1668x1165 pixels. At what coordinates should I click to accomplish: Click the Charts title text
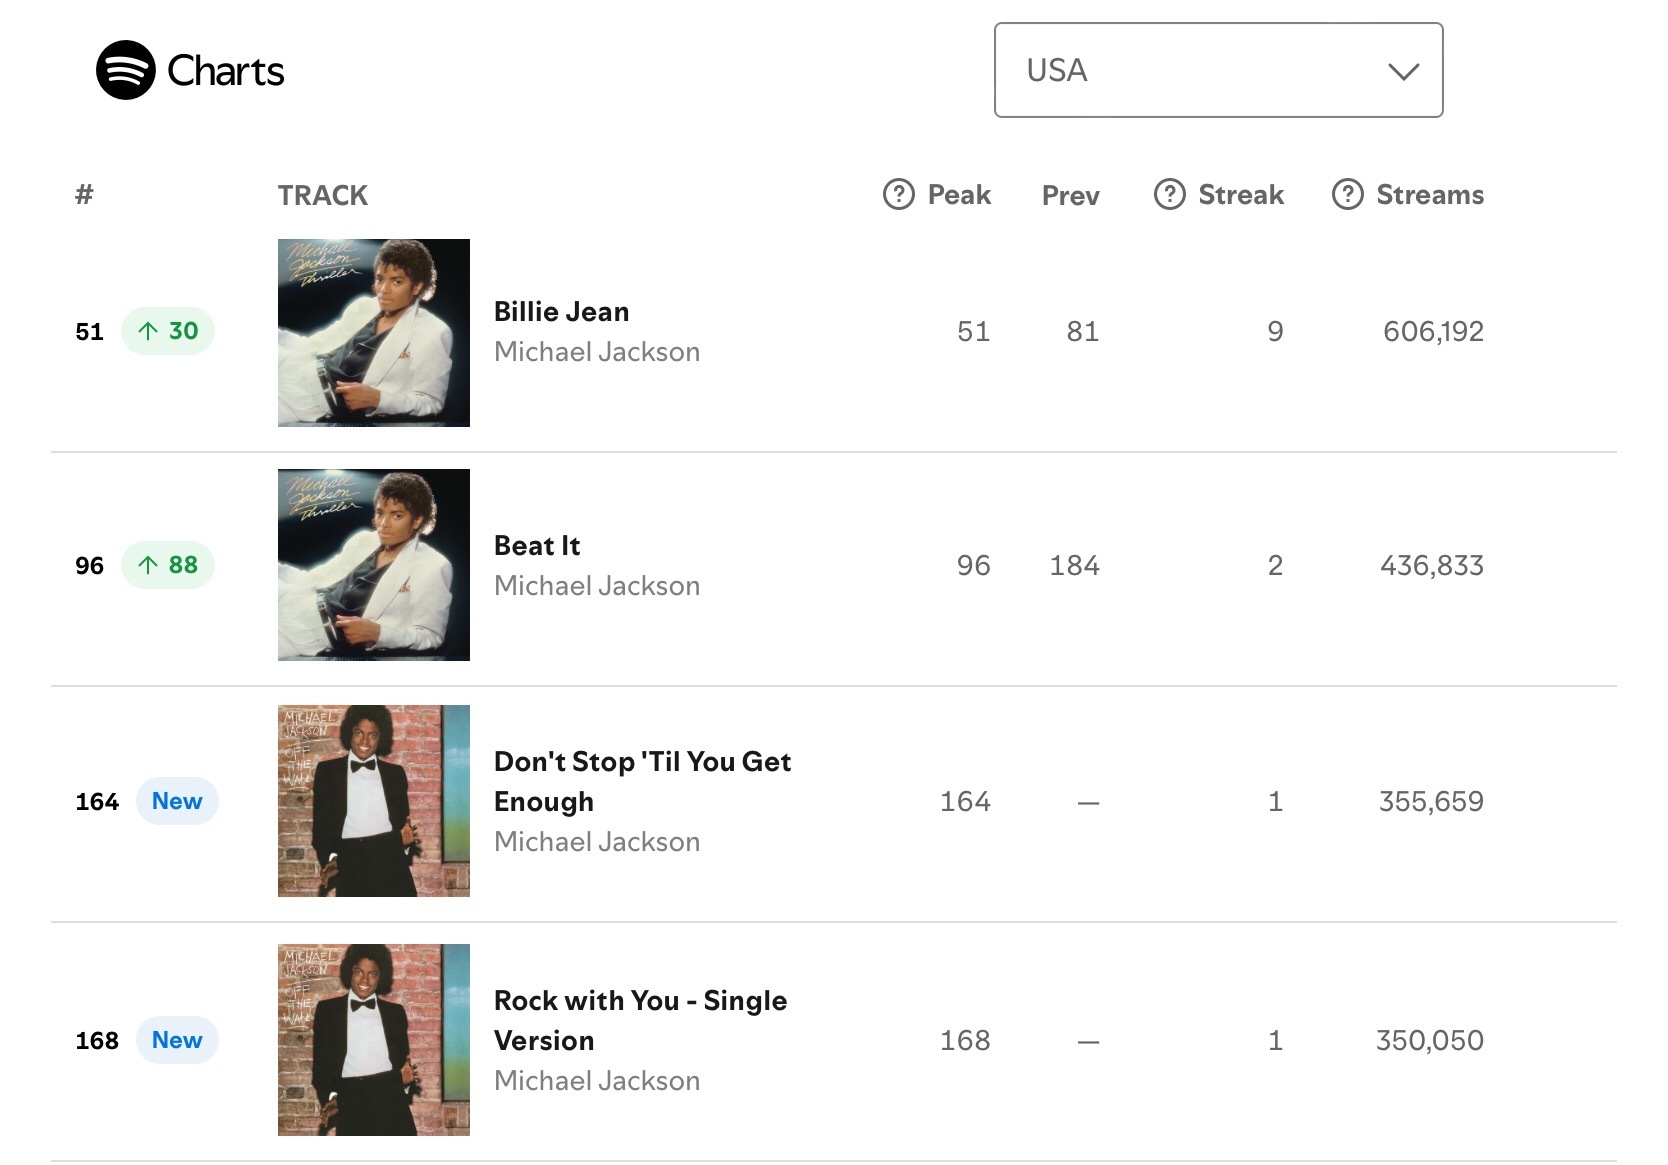pos(225,71)
